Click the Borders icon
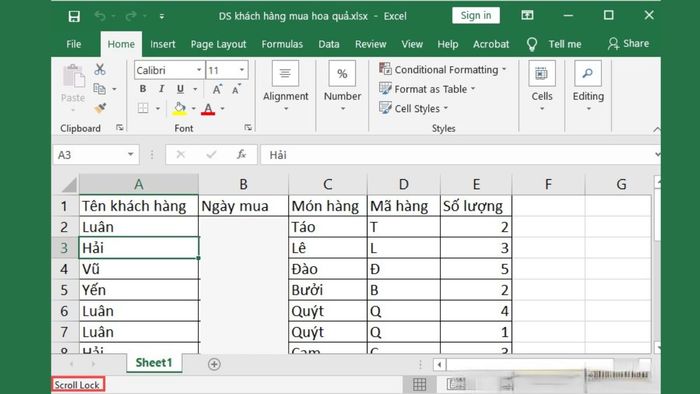The height and width of the screenshot is (394, 700). click(x=143, y=108)
